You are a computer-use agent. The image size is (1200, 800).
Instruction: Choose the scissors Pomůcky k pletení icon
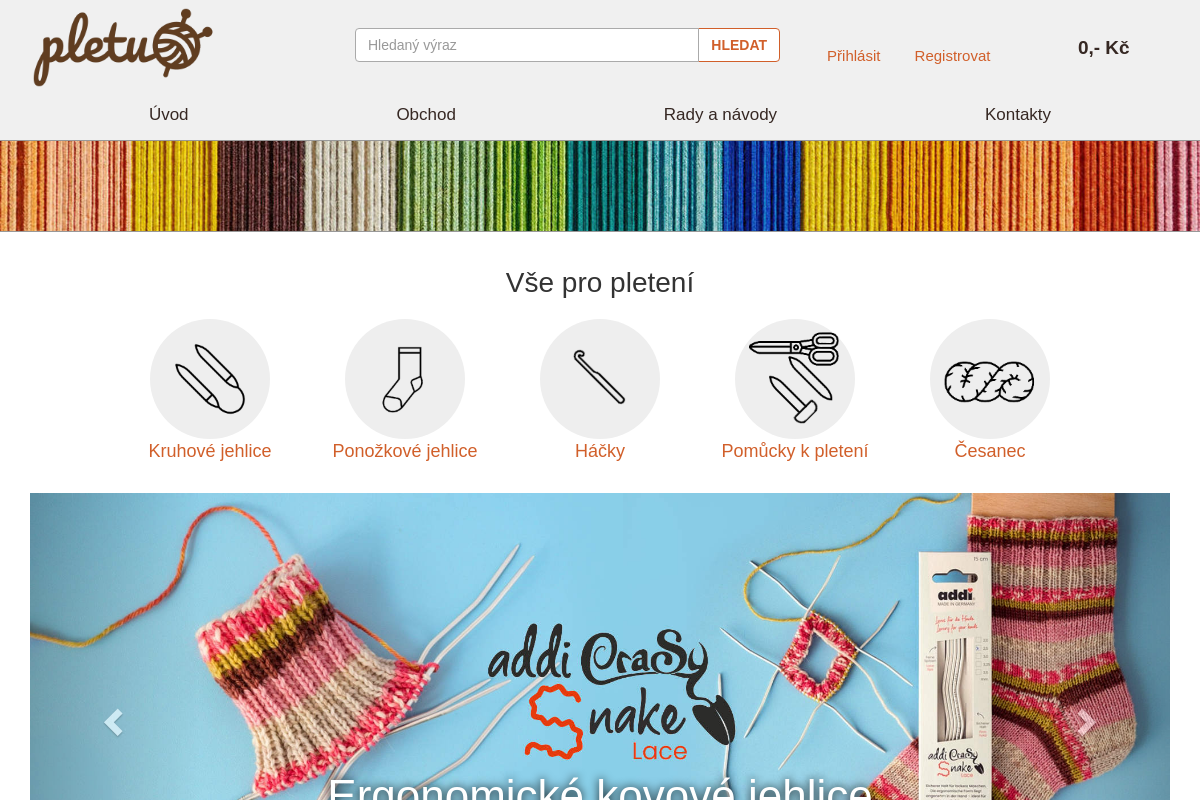click(x=795, y=379)
